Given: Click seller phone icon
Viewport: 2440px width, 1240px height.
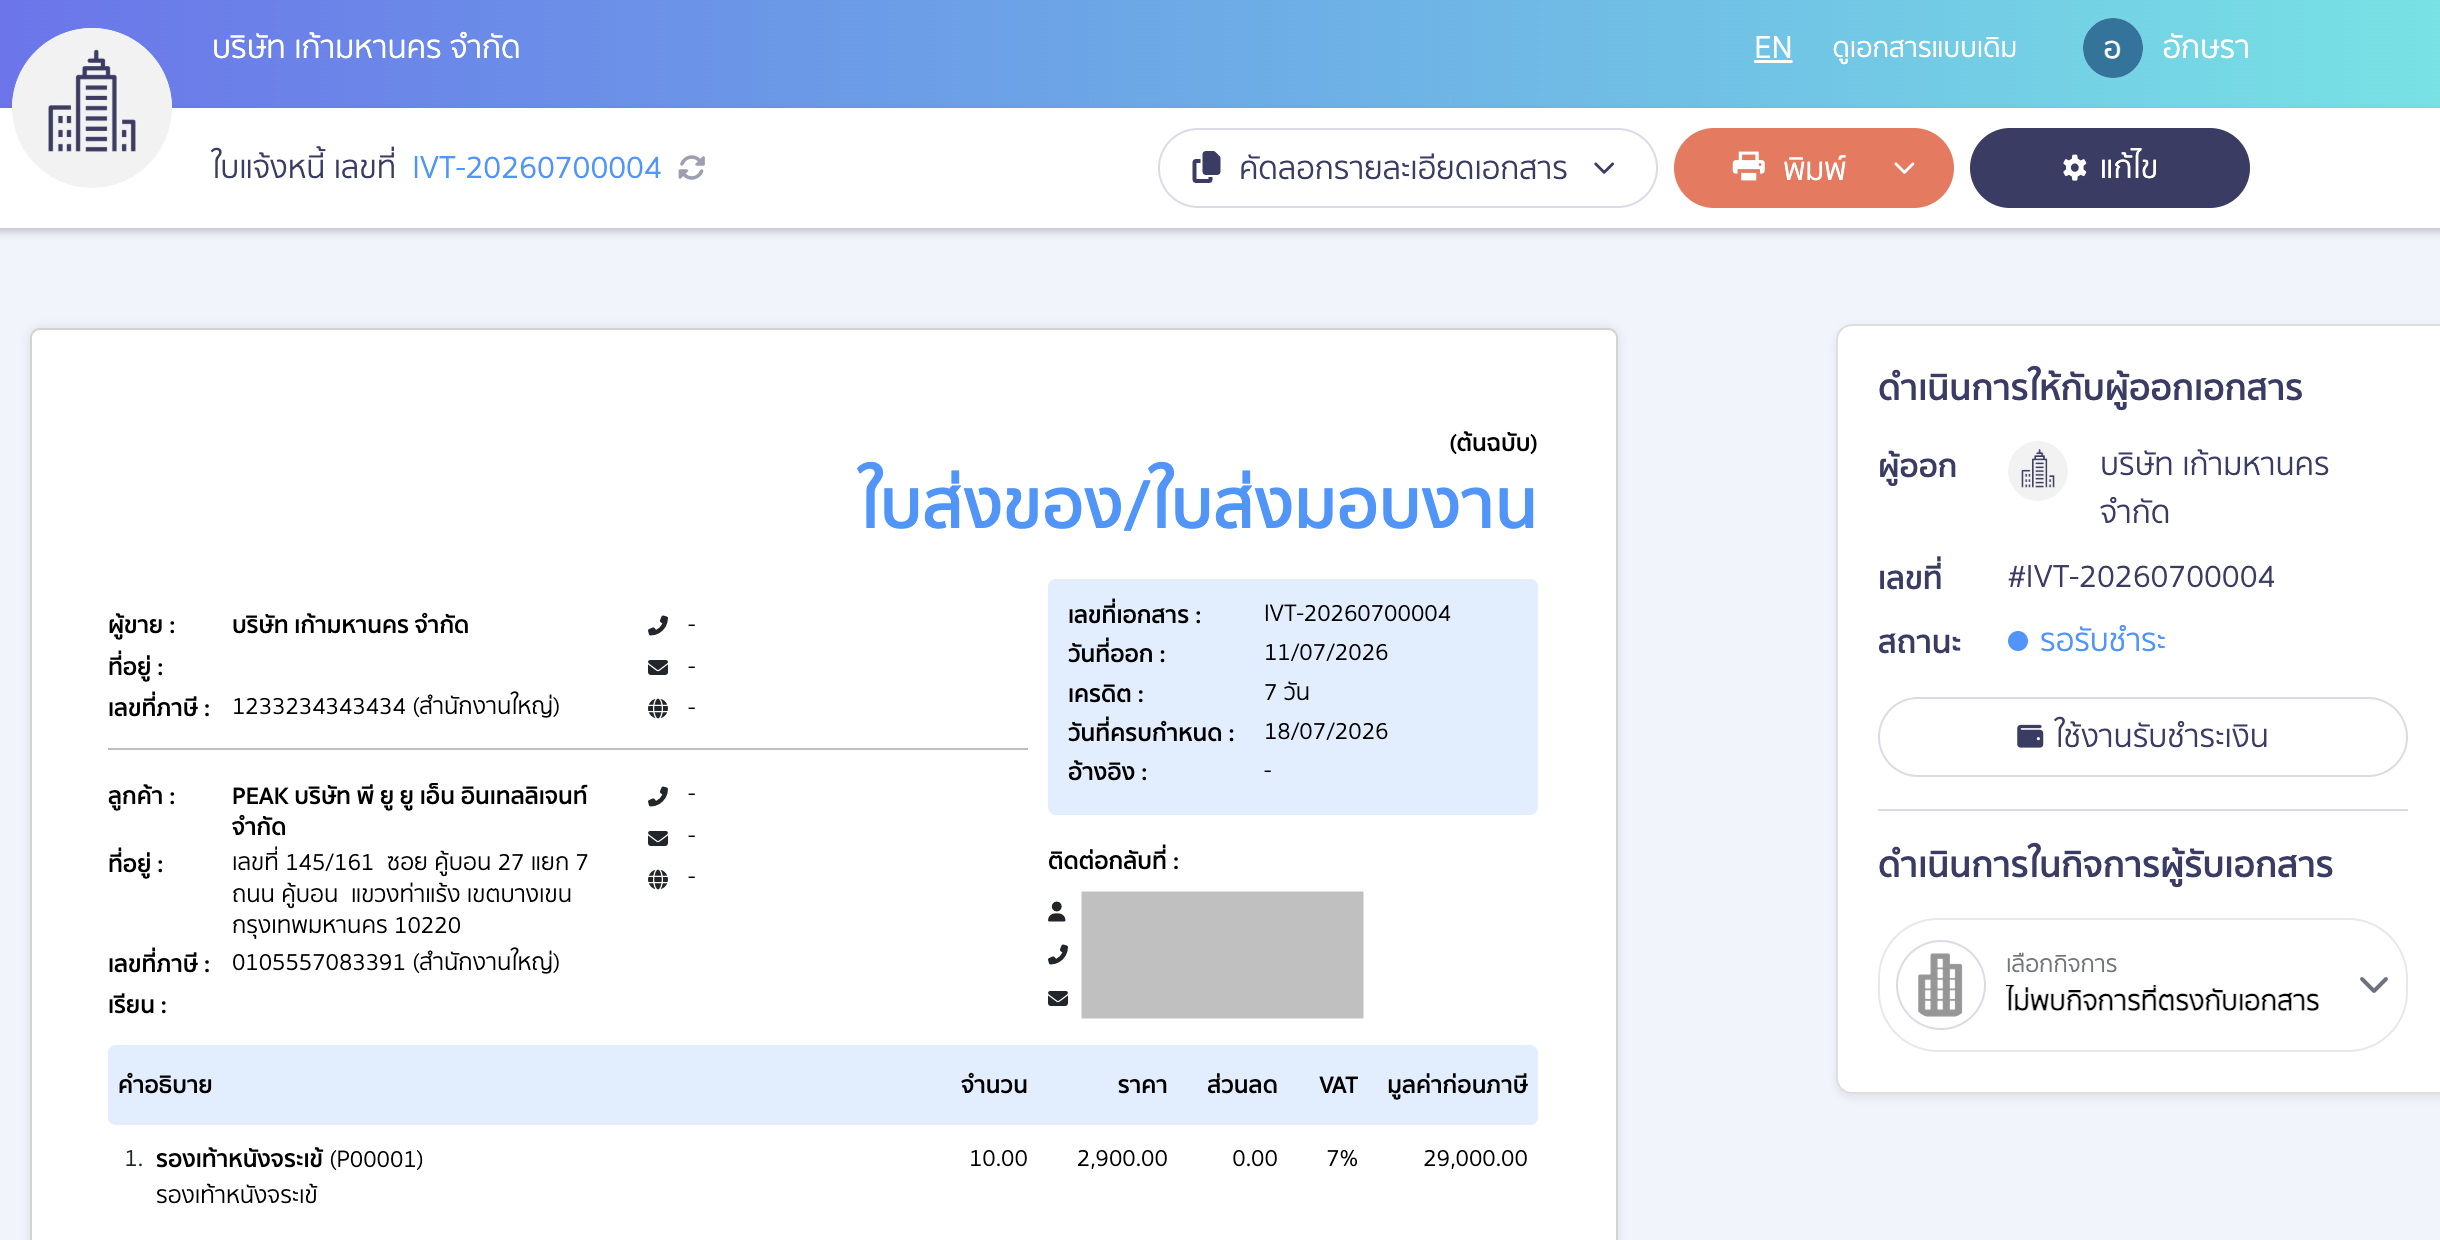Looking at the screenshot, I should coord(658,625).
